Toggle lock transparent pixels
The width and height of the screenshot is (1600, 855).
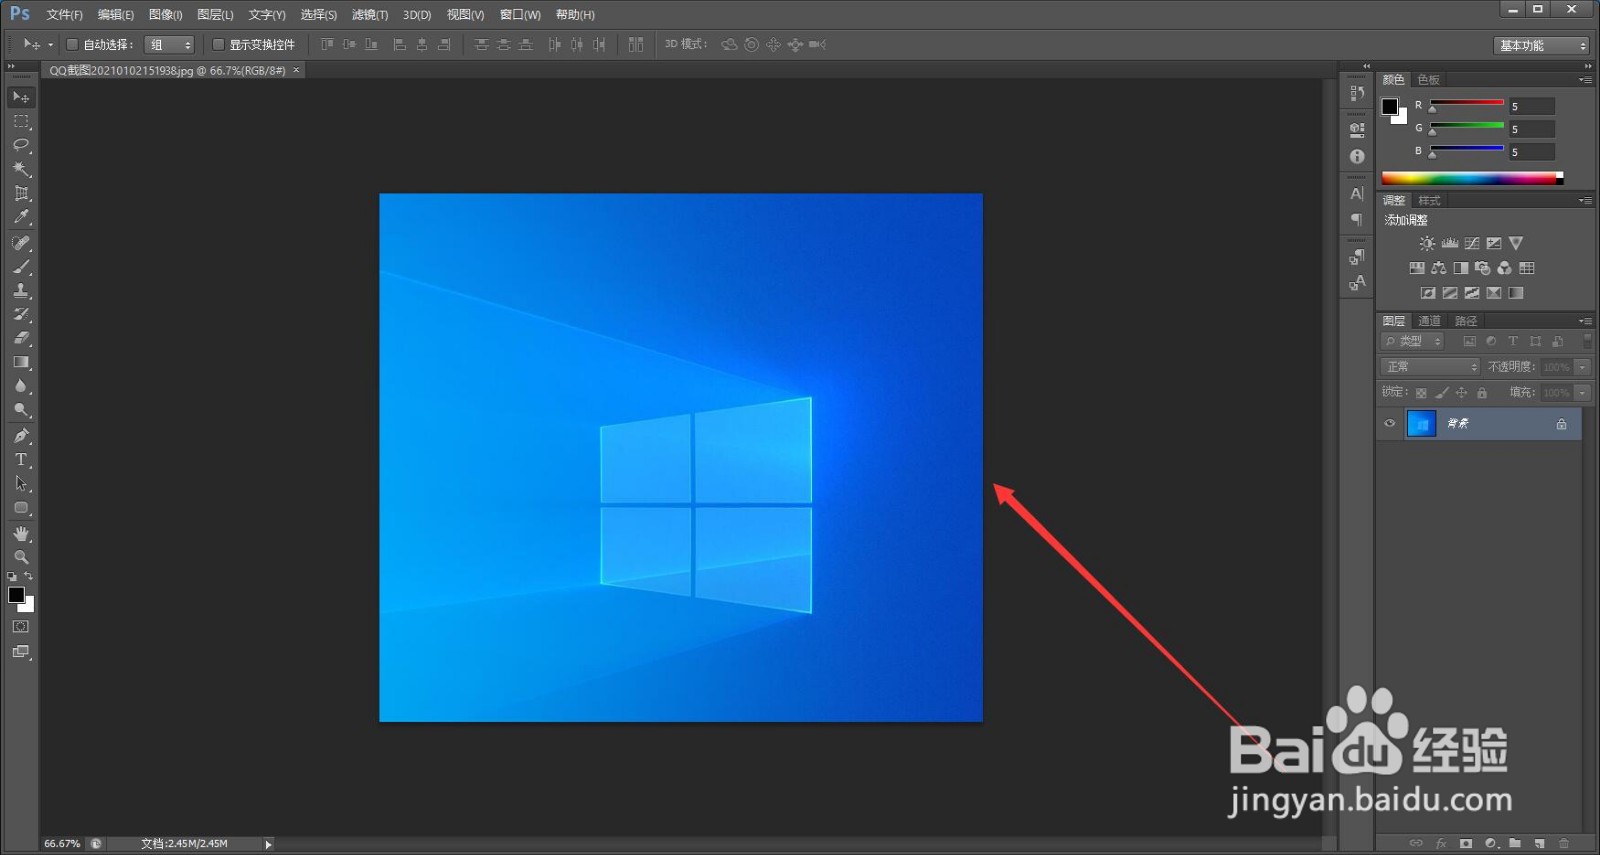coord(1421,393)
